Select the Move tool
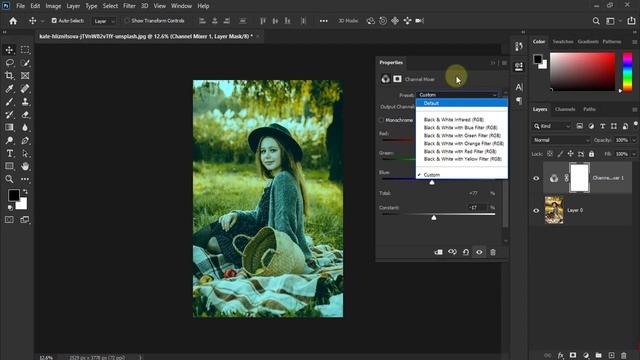 coord(9,50)
